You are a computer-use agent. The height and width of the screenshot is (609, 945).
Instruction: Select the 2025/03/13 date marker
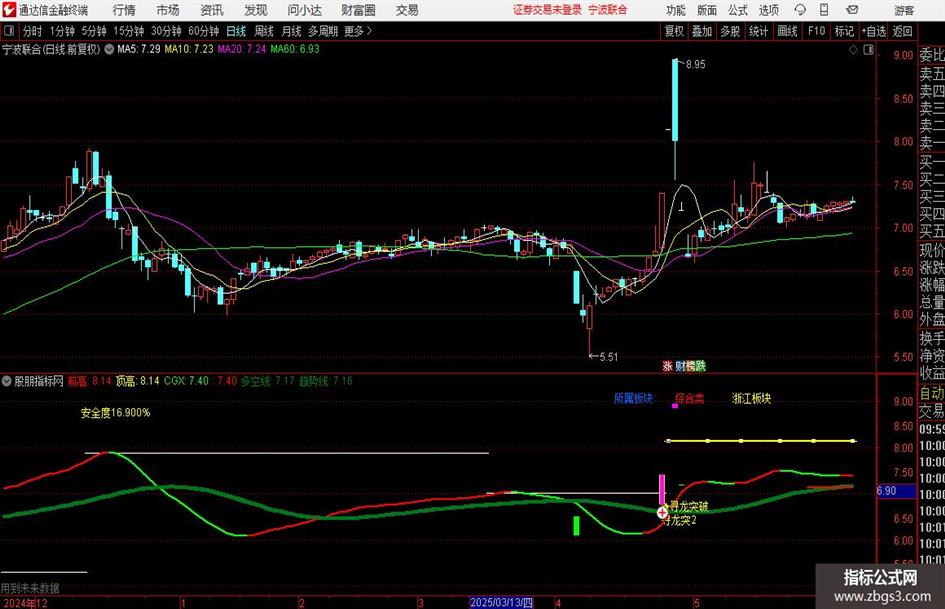(501, 603)
